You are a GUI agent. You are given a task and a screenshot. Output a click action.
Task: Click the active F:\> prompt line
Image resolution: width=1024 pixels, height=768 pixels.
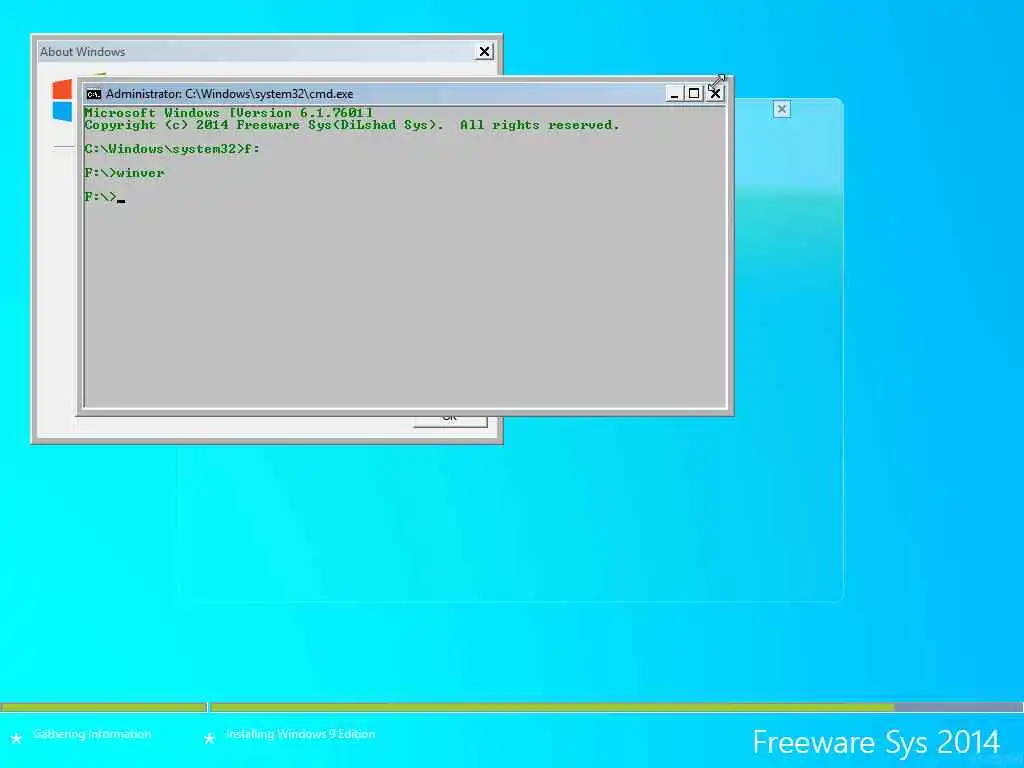[x=104, y=197]
